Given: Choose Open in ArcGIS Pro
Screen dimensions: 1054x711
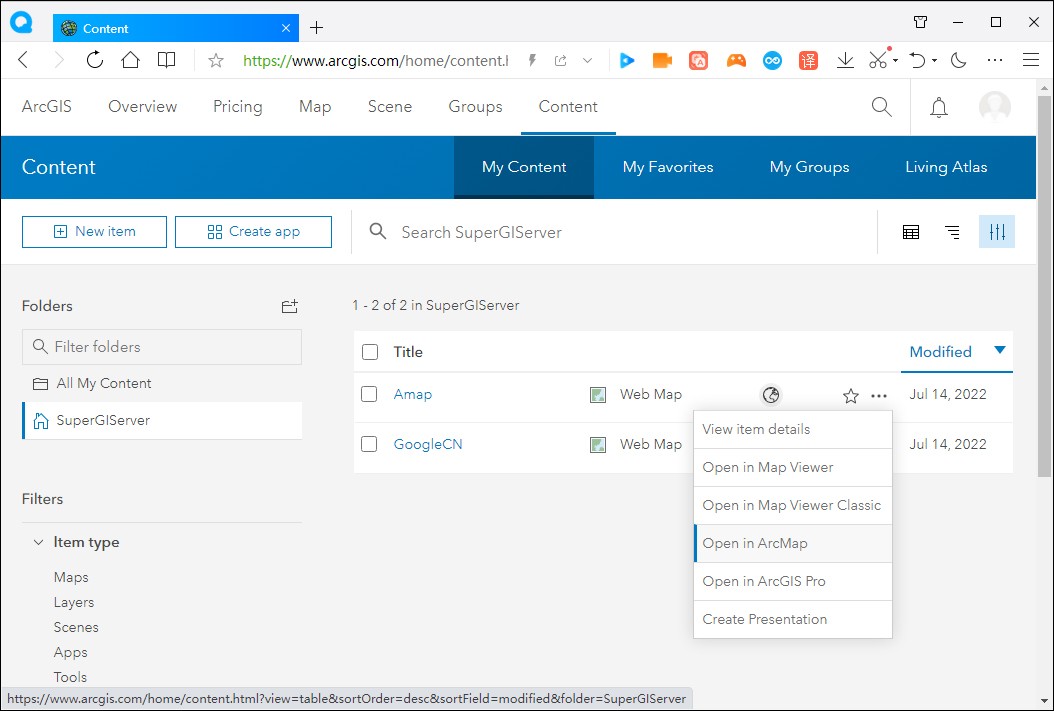Looking at the screenshot, I should 793,581.
